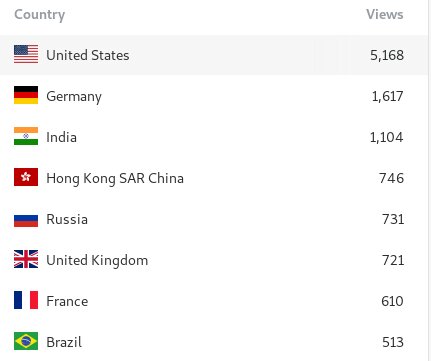Sort by the Views column header
431x361 pixels.
[385, 14]
